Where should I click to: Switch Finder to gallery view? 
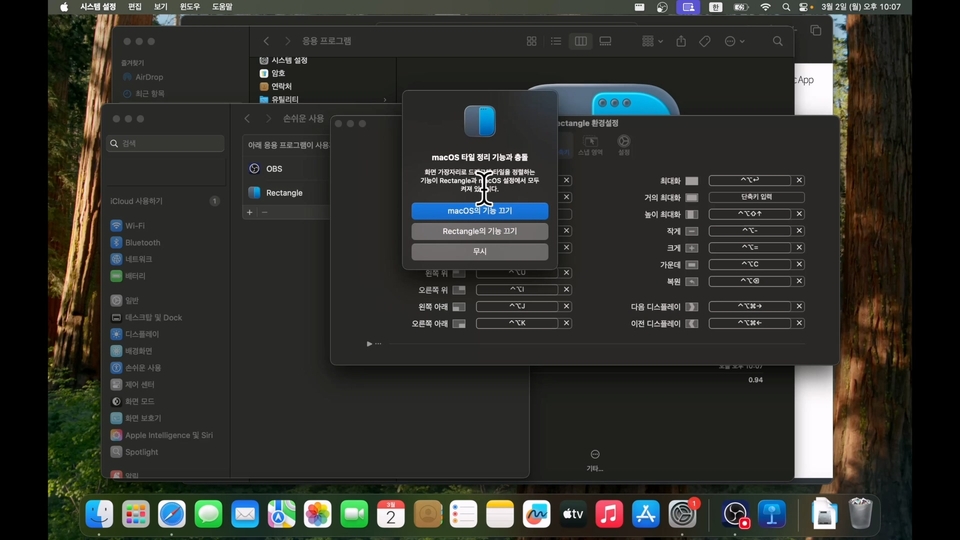tap(605, 41)
